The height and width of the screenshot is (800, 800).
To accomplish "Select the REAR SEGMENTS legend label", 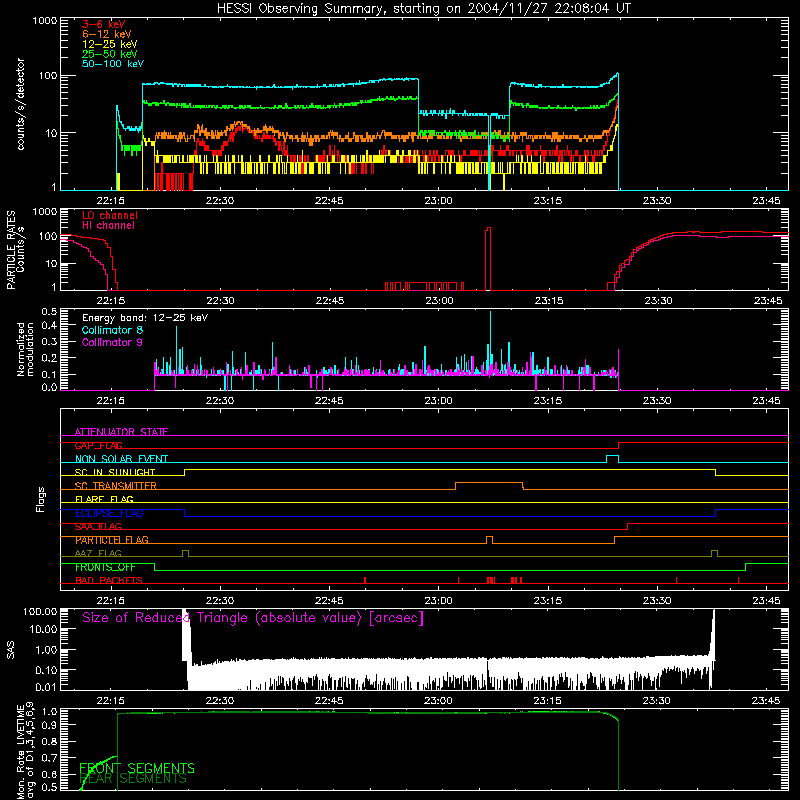I will tap(133, 779).
